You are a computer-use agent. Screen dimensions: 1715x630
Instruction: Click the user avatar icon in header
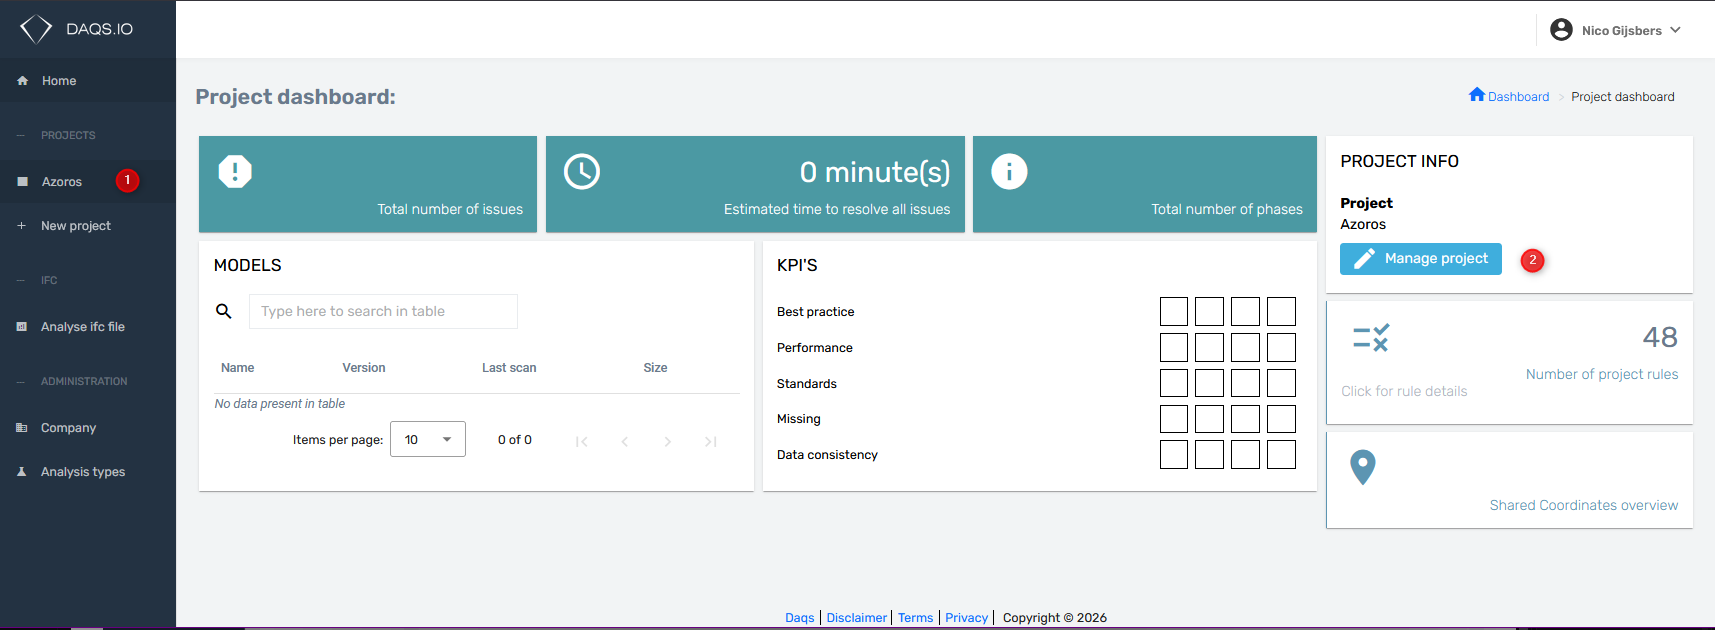pos(1561,30)
